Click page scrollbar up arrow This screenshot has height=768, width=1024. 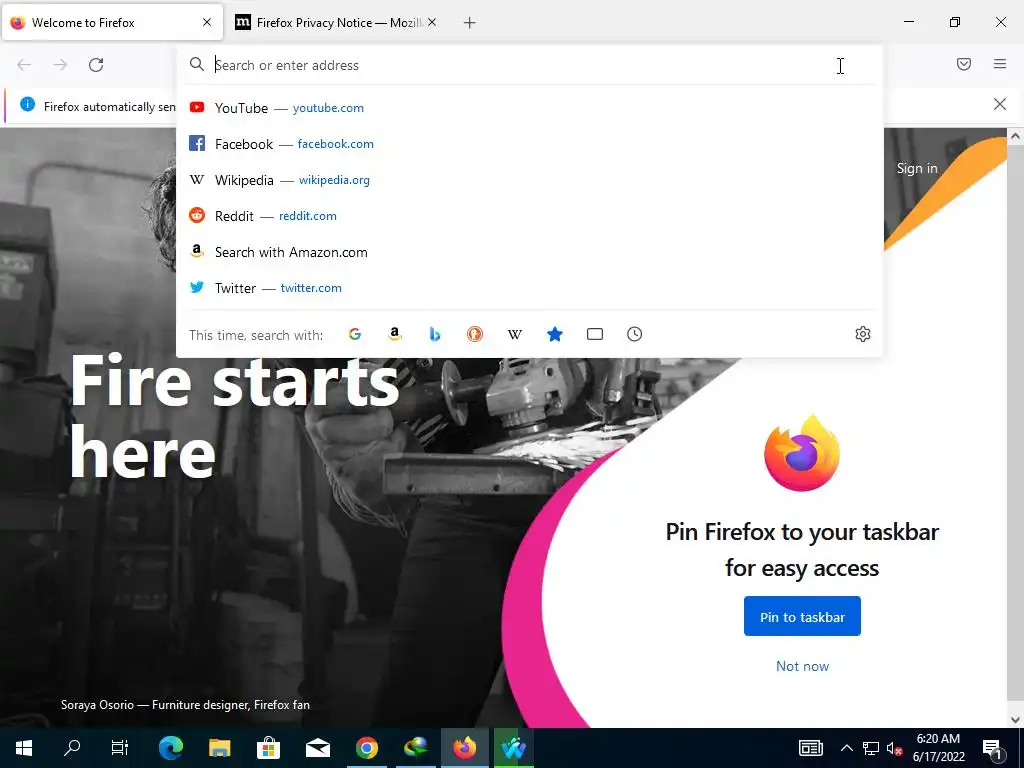(1015, 136)
